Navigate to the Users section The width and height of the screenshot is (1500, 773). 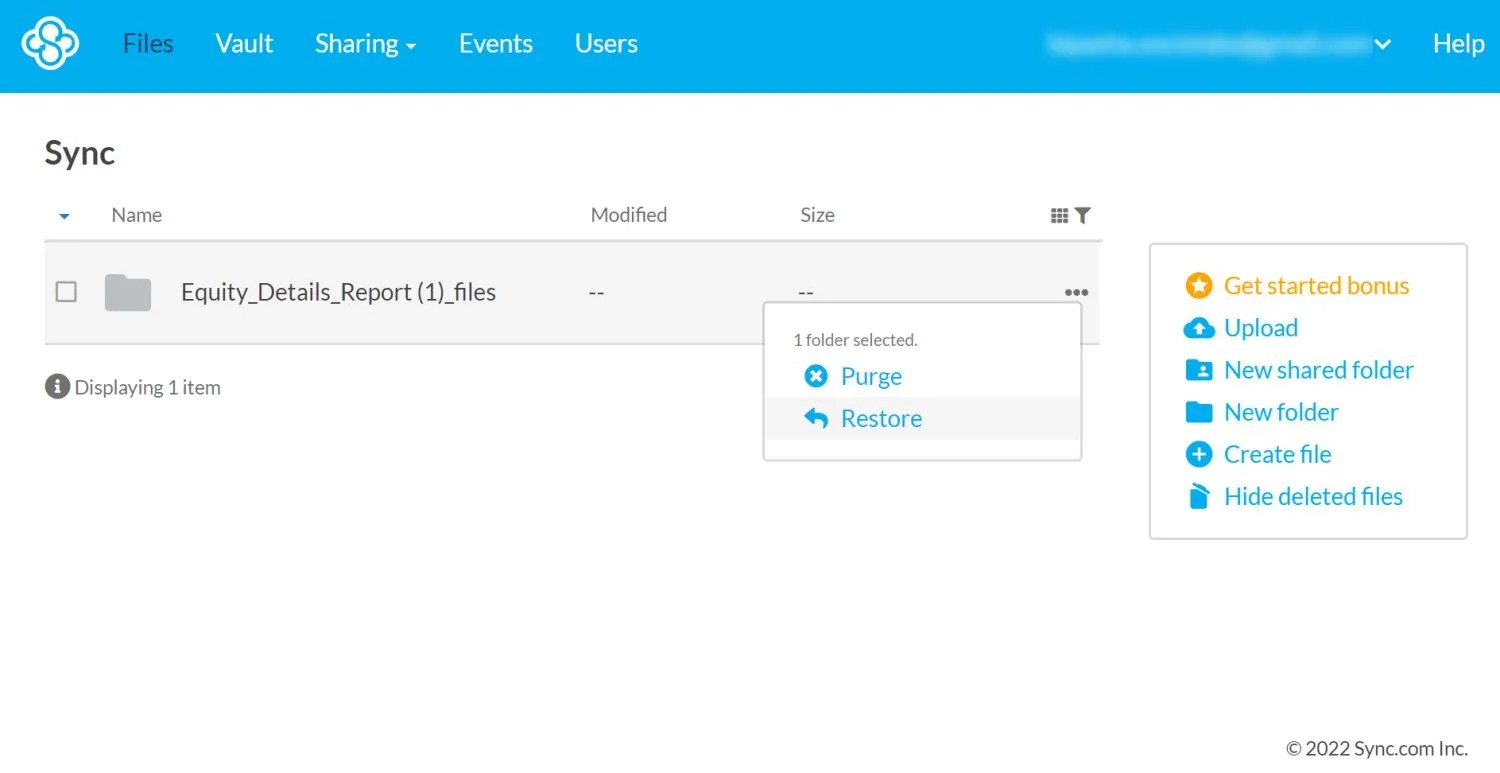coord(605,44)
